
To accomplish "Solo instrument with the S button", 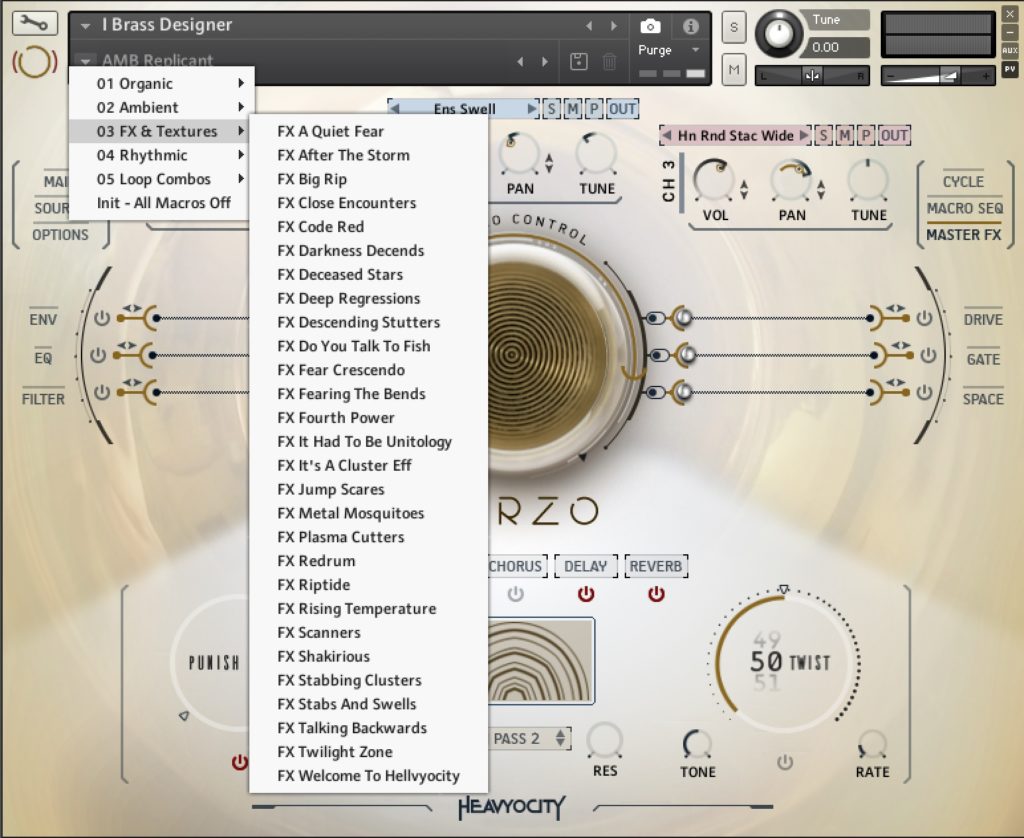I will coord(734,27).
